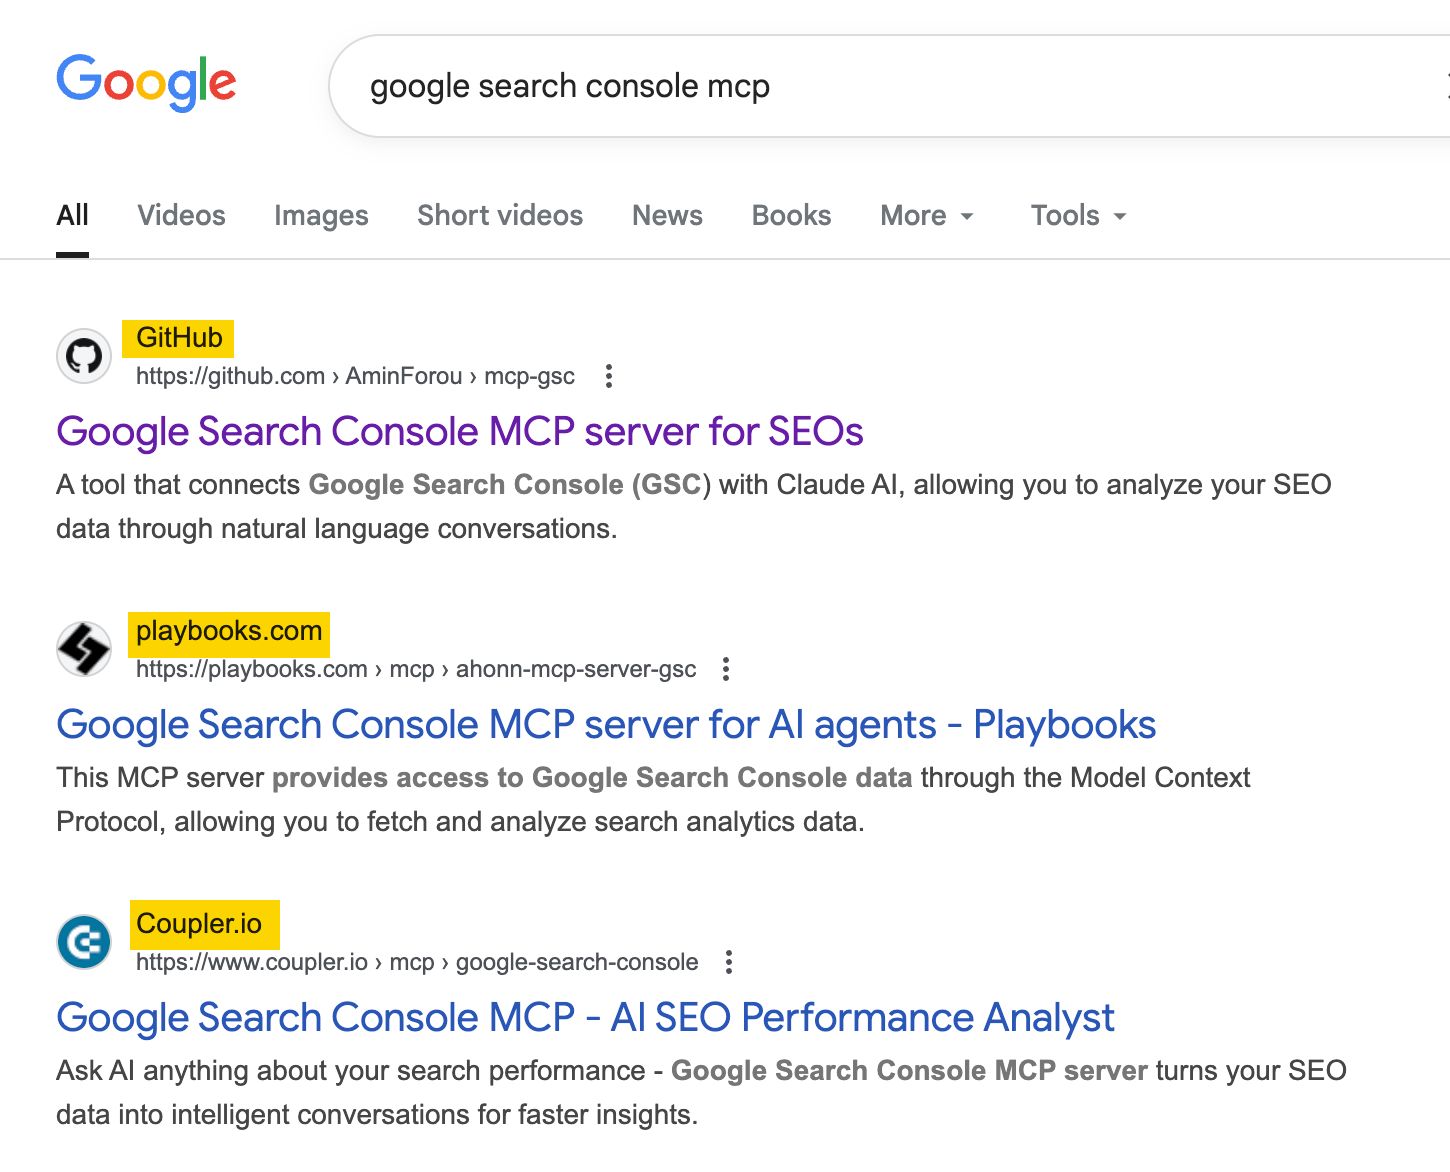Image resolution: width=1450 pixels, height=1172 pixels.
Task: Open the Tools dropdown
Action: pos(1076,215)
